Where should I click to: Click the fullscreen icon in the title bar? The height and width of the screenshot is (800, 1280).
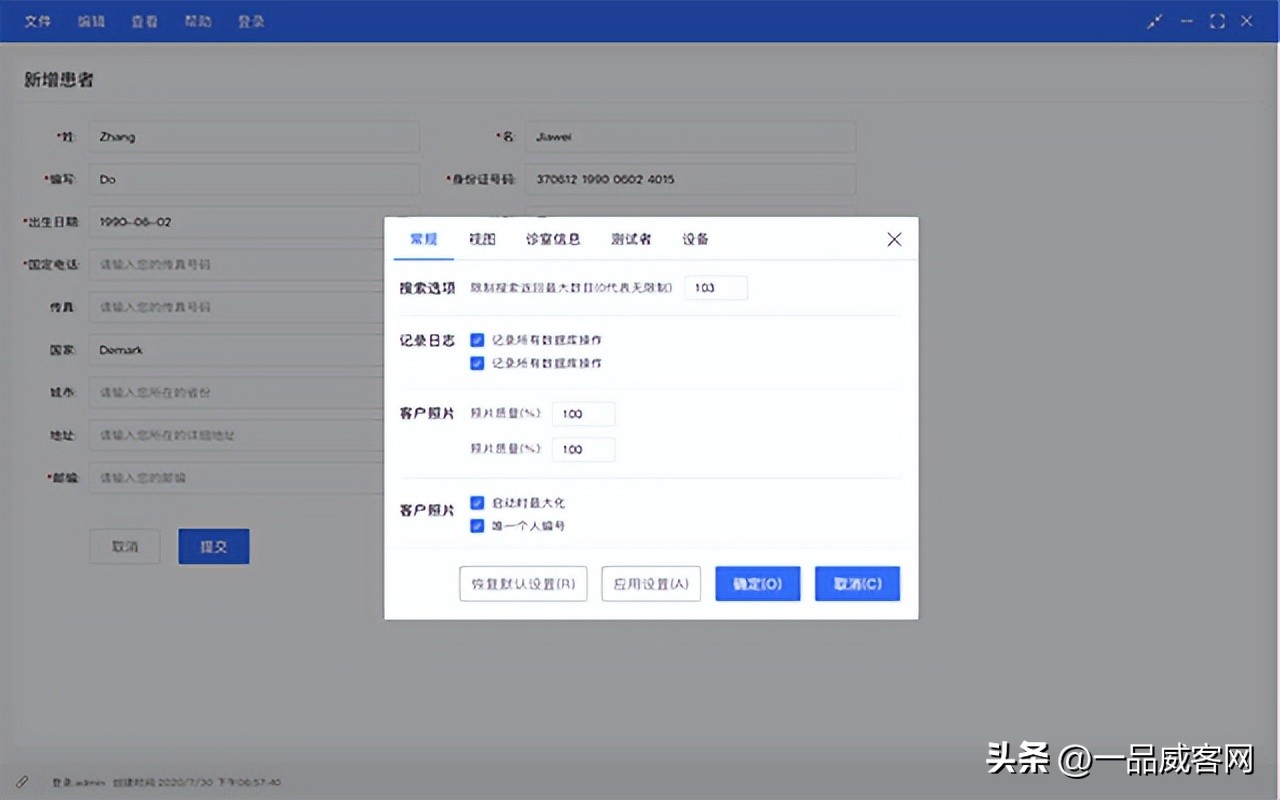point(1217,21)
